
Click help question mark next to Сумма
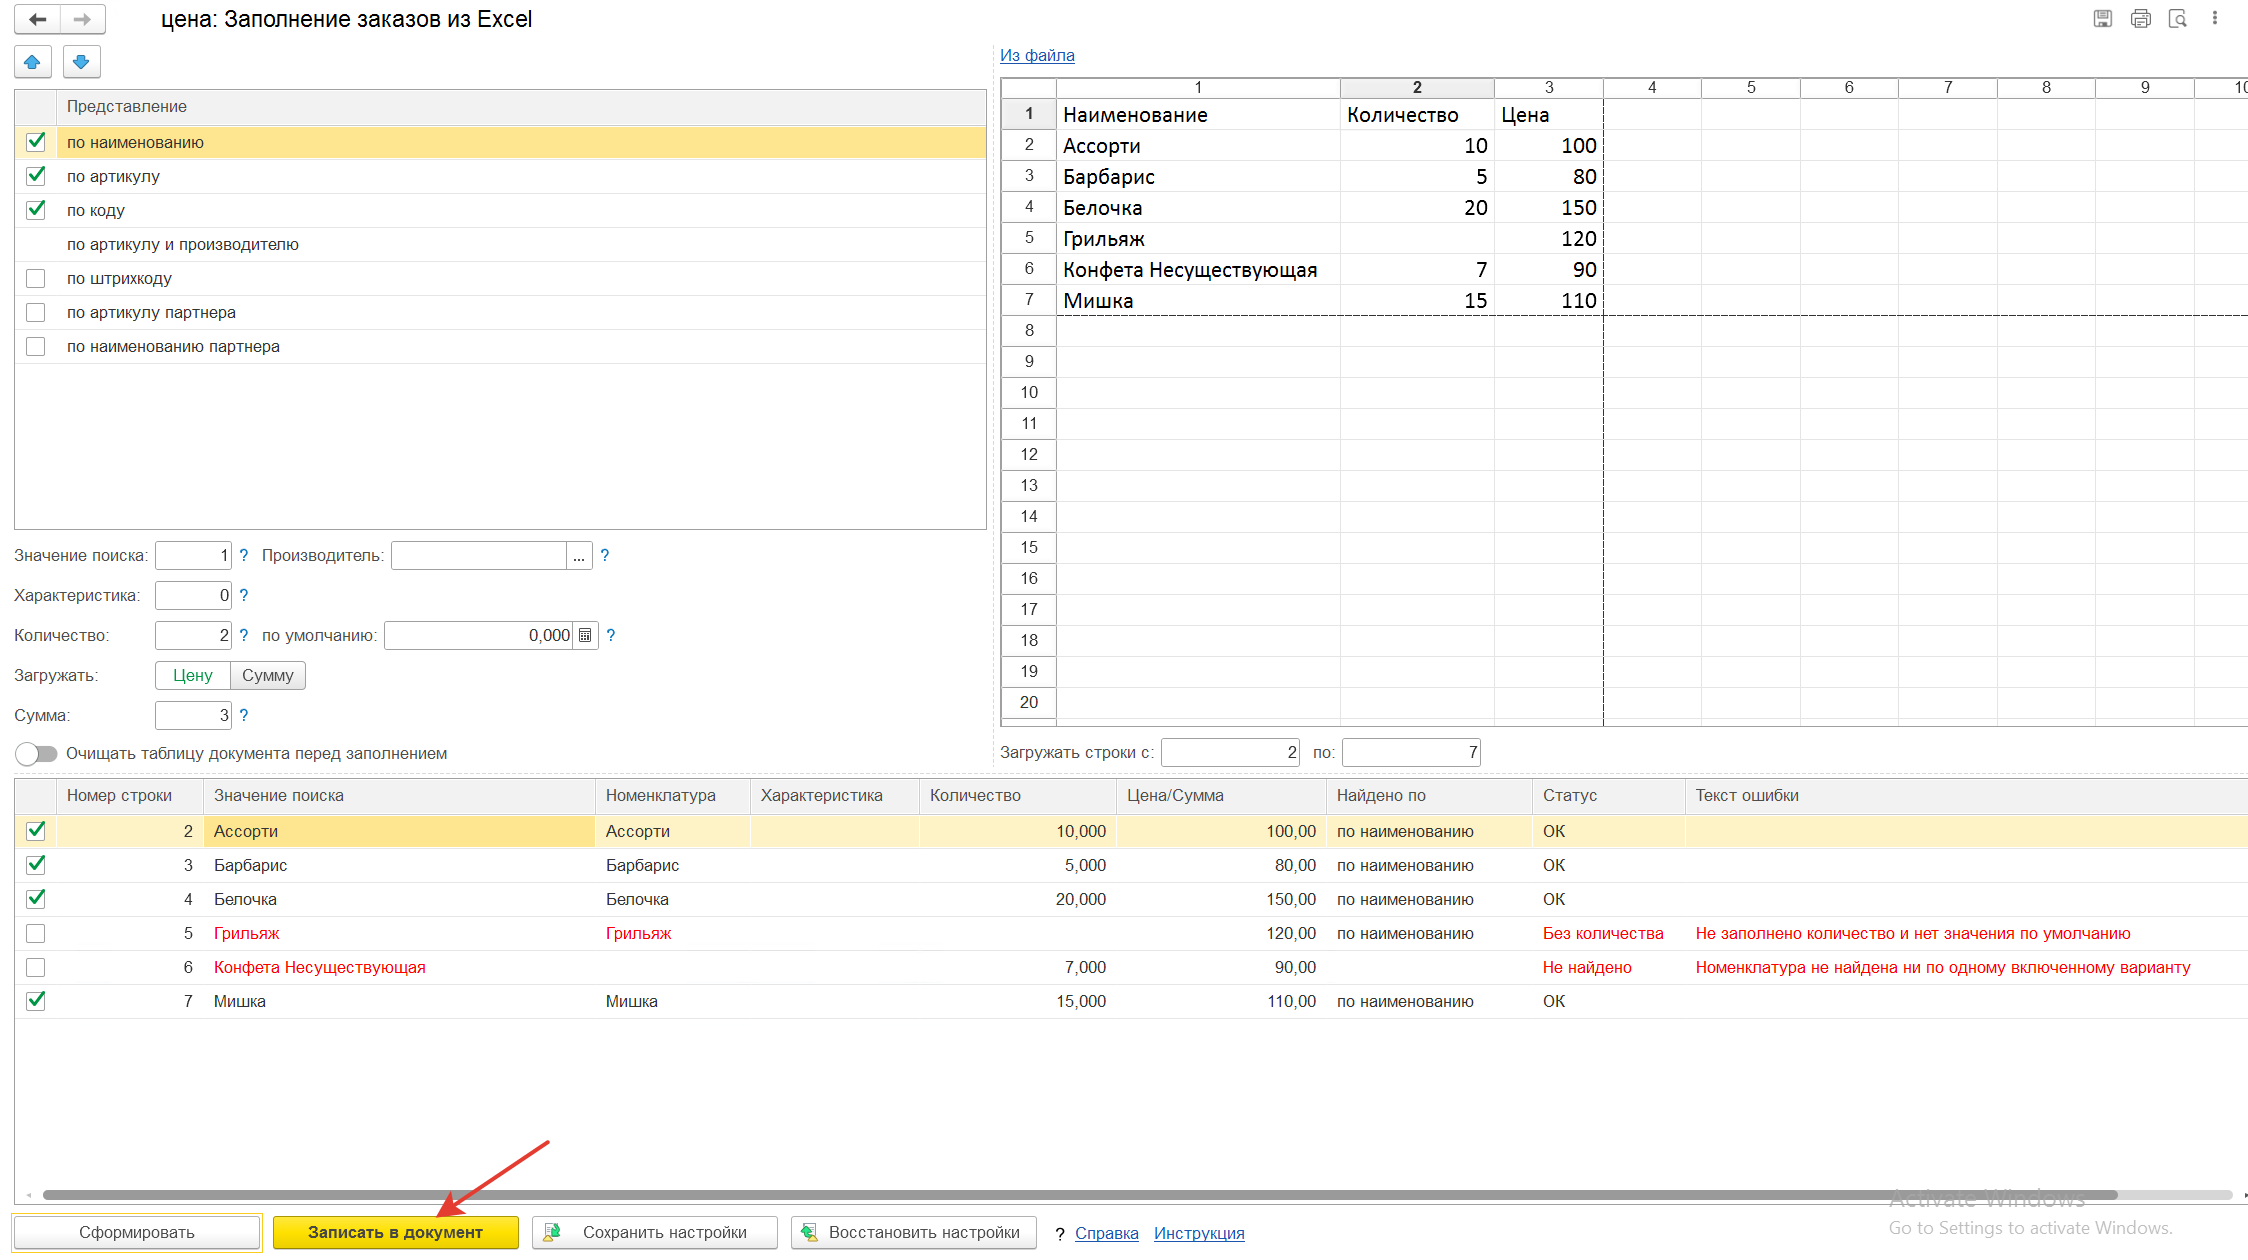(243, 715)
